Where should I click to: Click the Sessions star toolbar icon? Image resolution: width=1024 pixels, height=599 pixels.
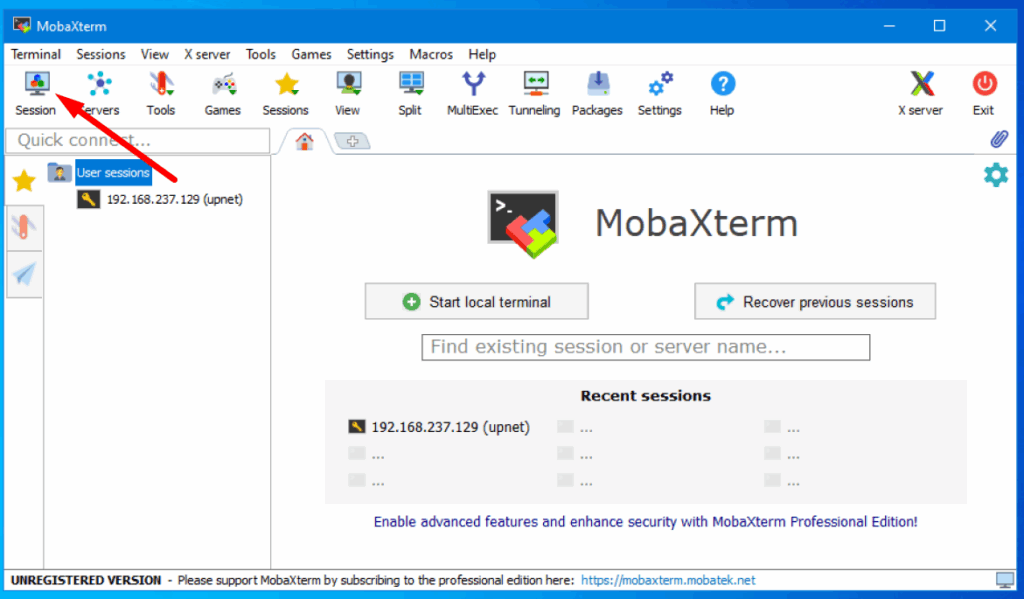pos(285,93)
